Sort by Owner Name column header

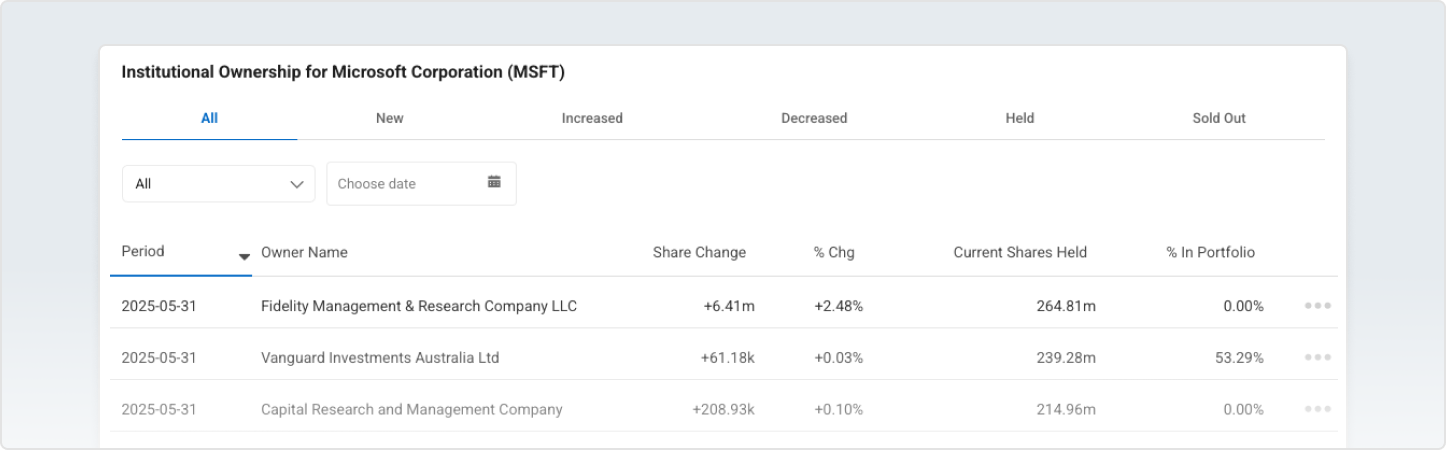pos(304,252)
